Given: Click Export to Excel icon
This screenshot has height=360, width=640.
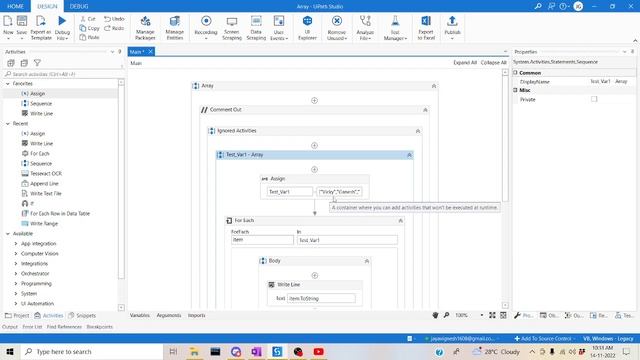Looking at the screenshot, I should click(426, 21).
